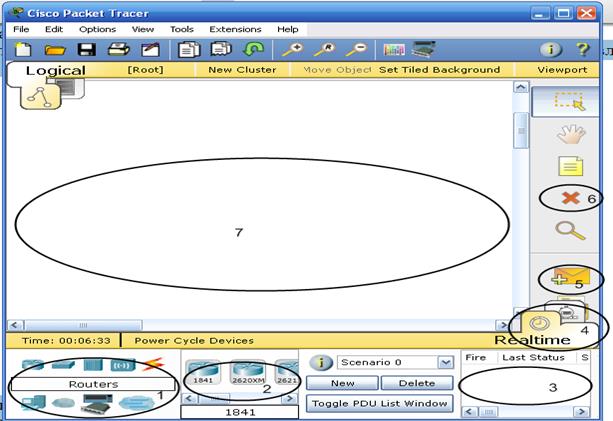Open the View menu
The width and height of the screenshot is (613, 421).
(x=143, y=29)
